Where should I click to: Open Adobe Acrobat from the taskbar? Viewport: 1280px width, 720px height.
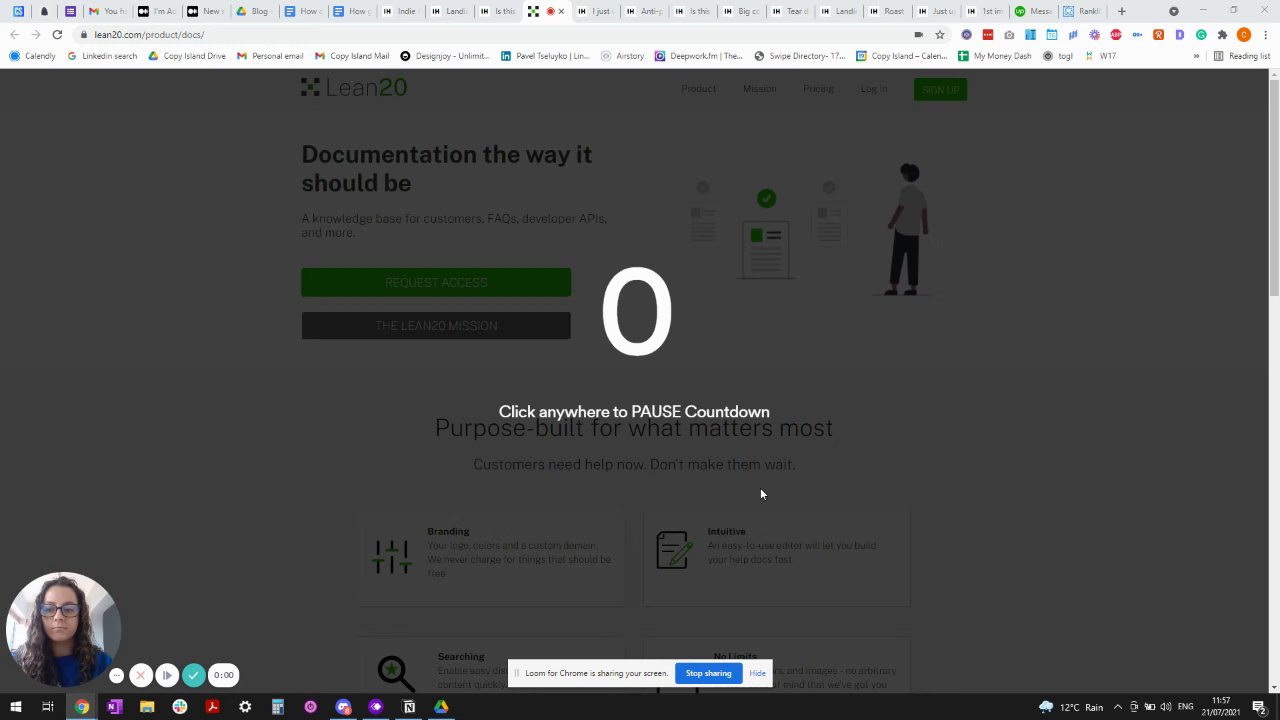pyautogui.click(x=212, y=707)
